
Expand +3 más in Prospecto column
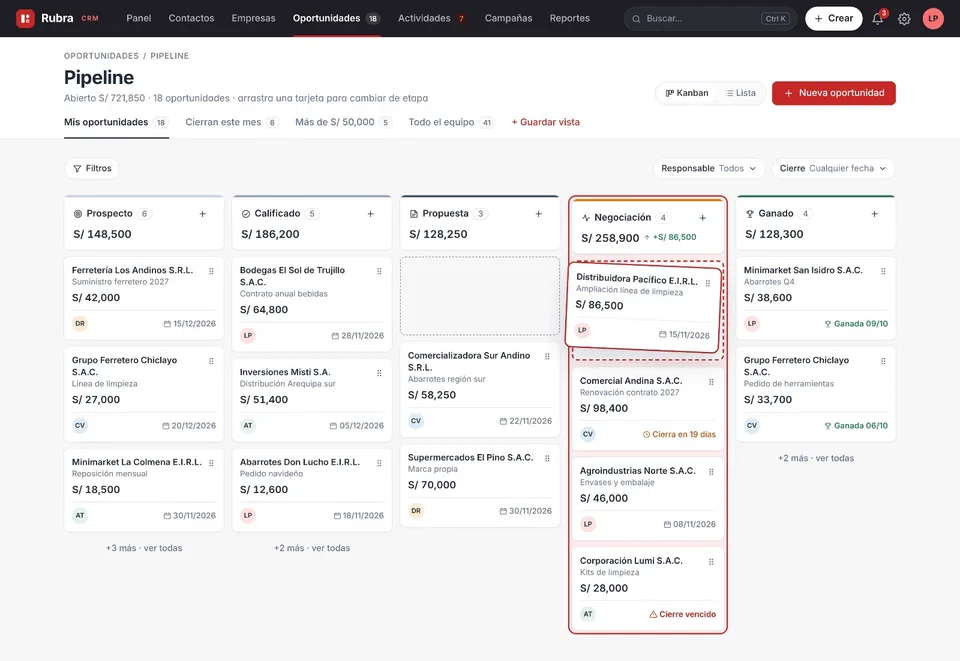point(144,548)
